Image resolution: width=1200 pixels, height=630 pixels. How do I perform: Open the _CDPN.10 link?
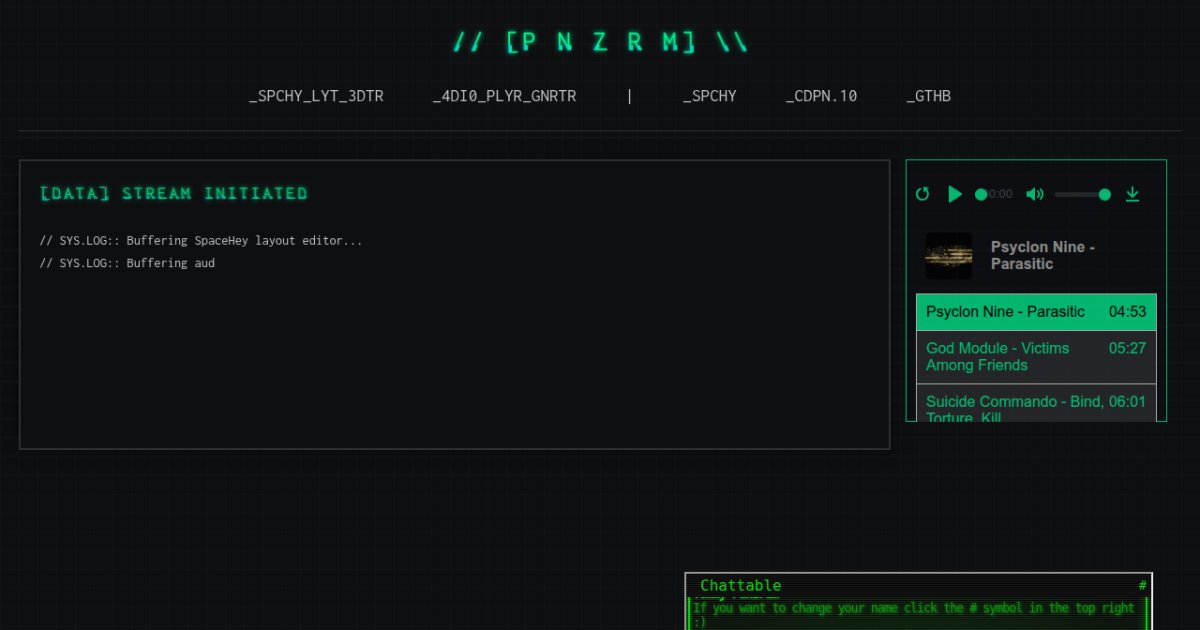[x=821, y=97]
